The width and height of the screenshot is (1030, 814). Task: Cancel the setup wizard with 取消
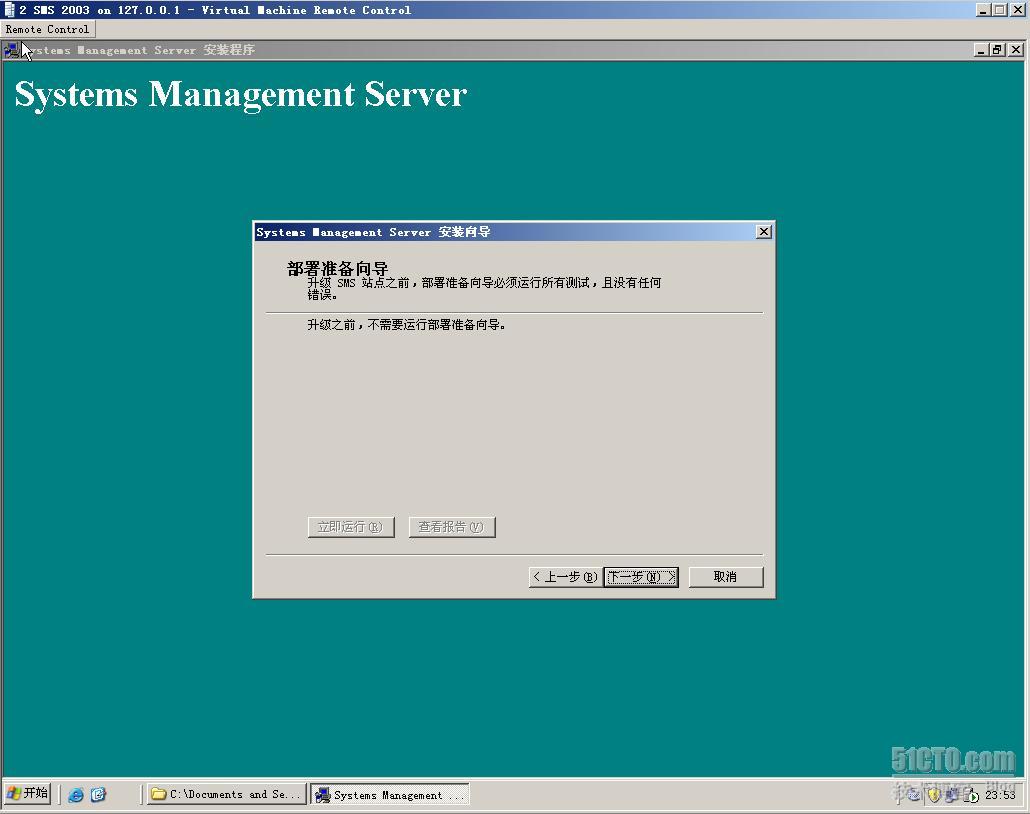pos(725,577)
